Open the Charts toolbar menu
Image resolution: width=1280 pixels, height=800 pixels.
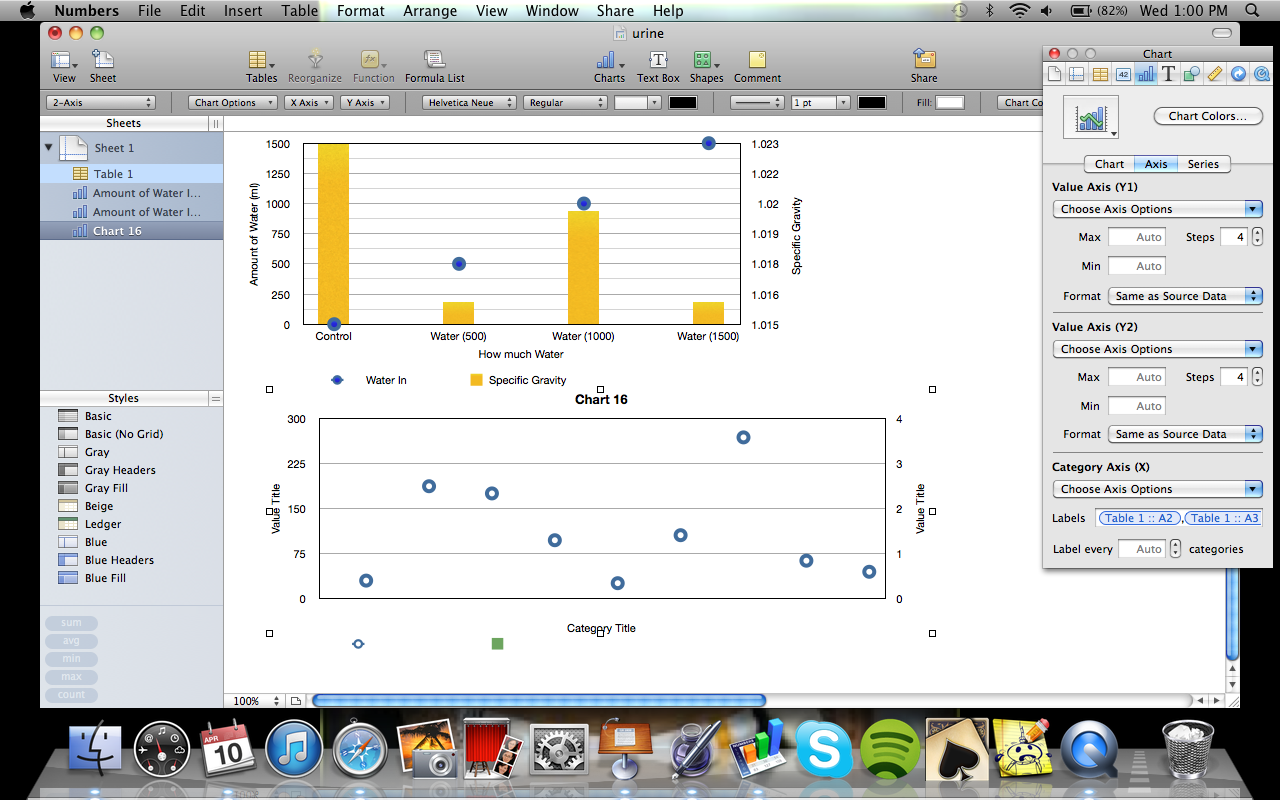pyautogui.click(x=609, y=66)
